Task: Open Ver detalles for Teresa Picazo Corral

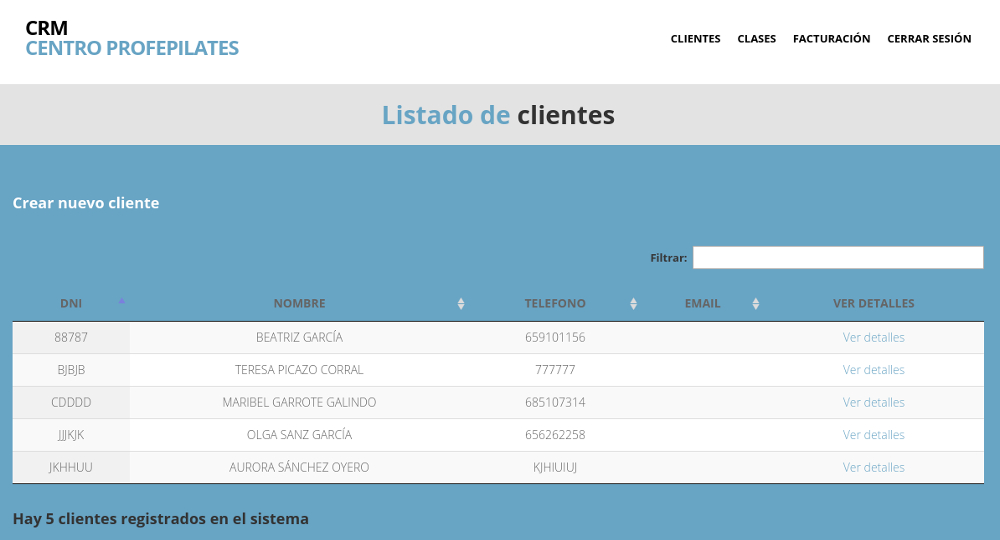Action: tap(873, 370)
